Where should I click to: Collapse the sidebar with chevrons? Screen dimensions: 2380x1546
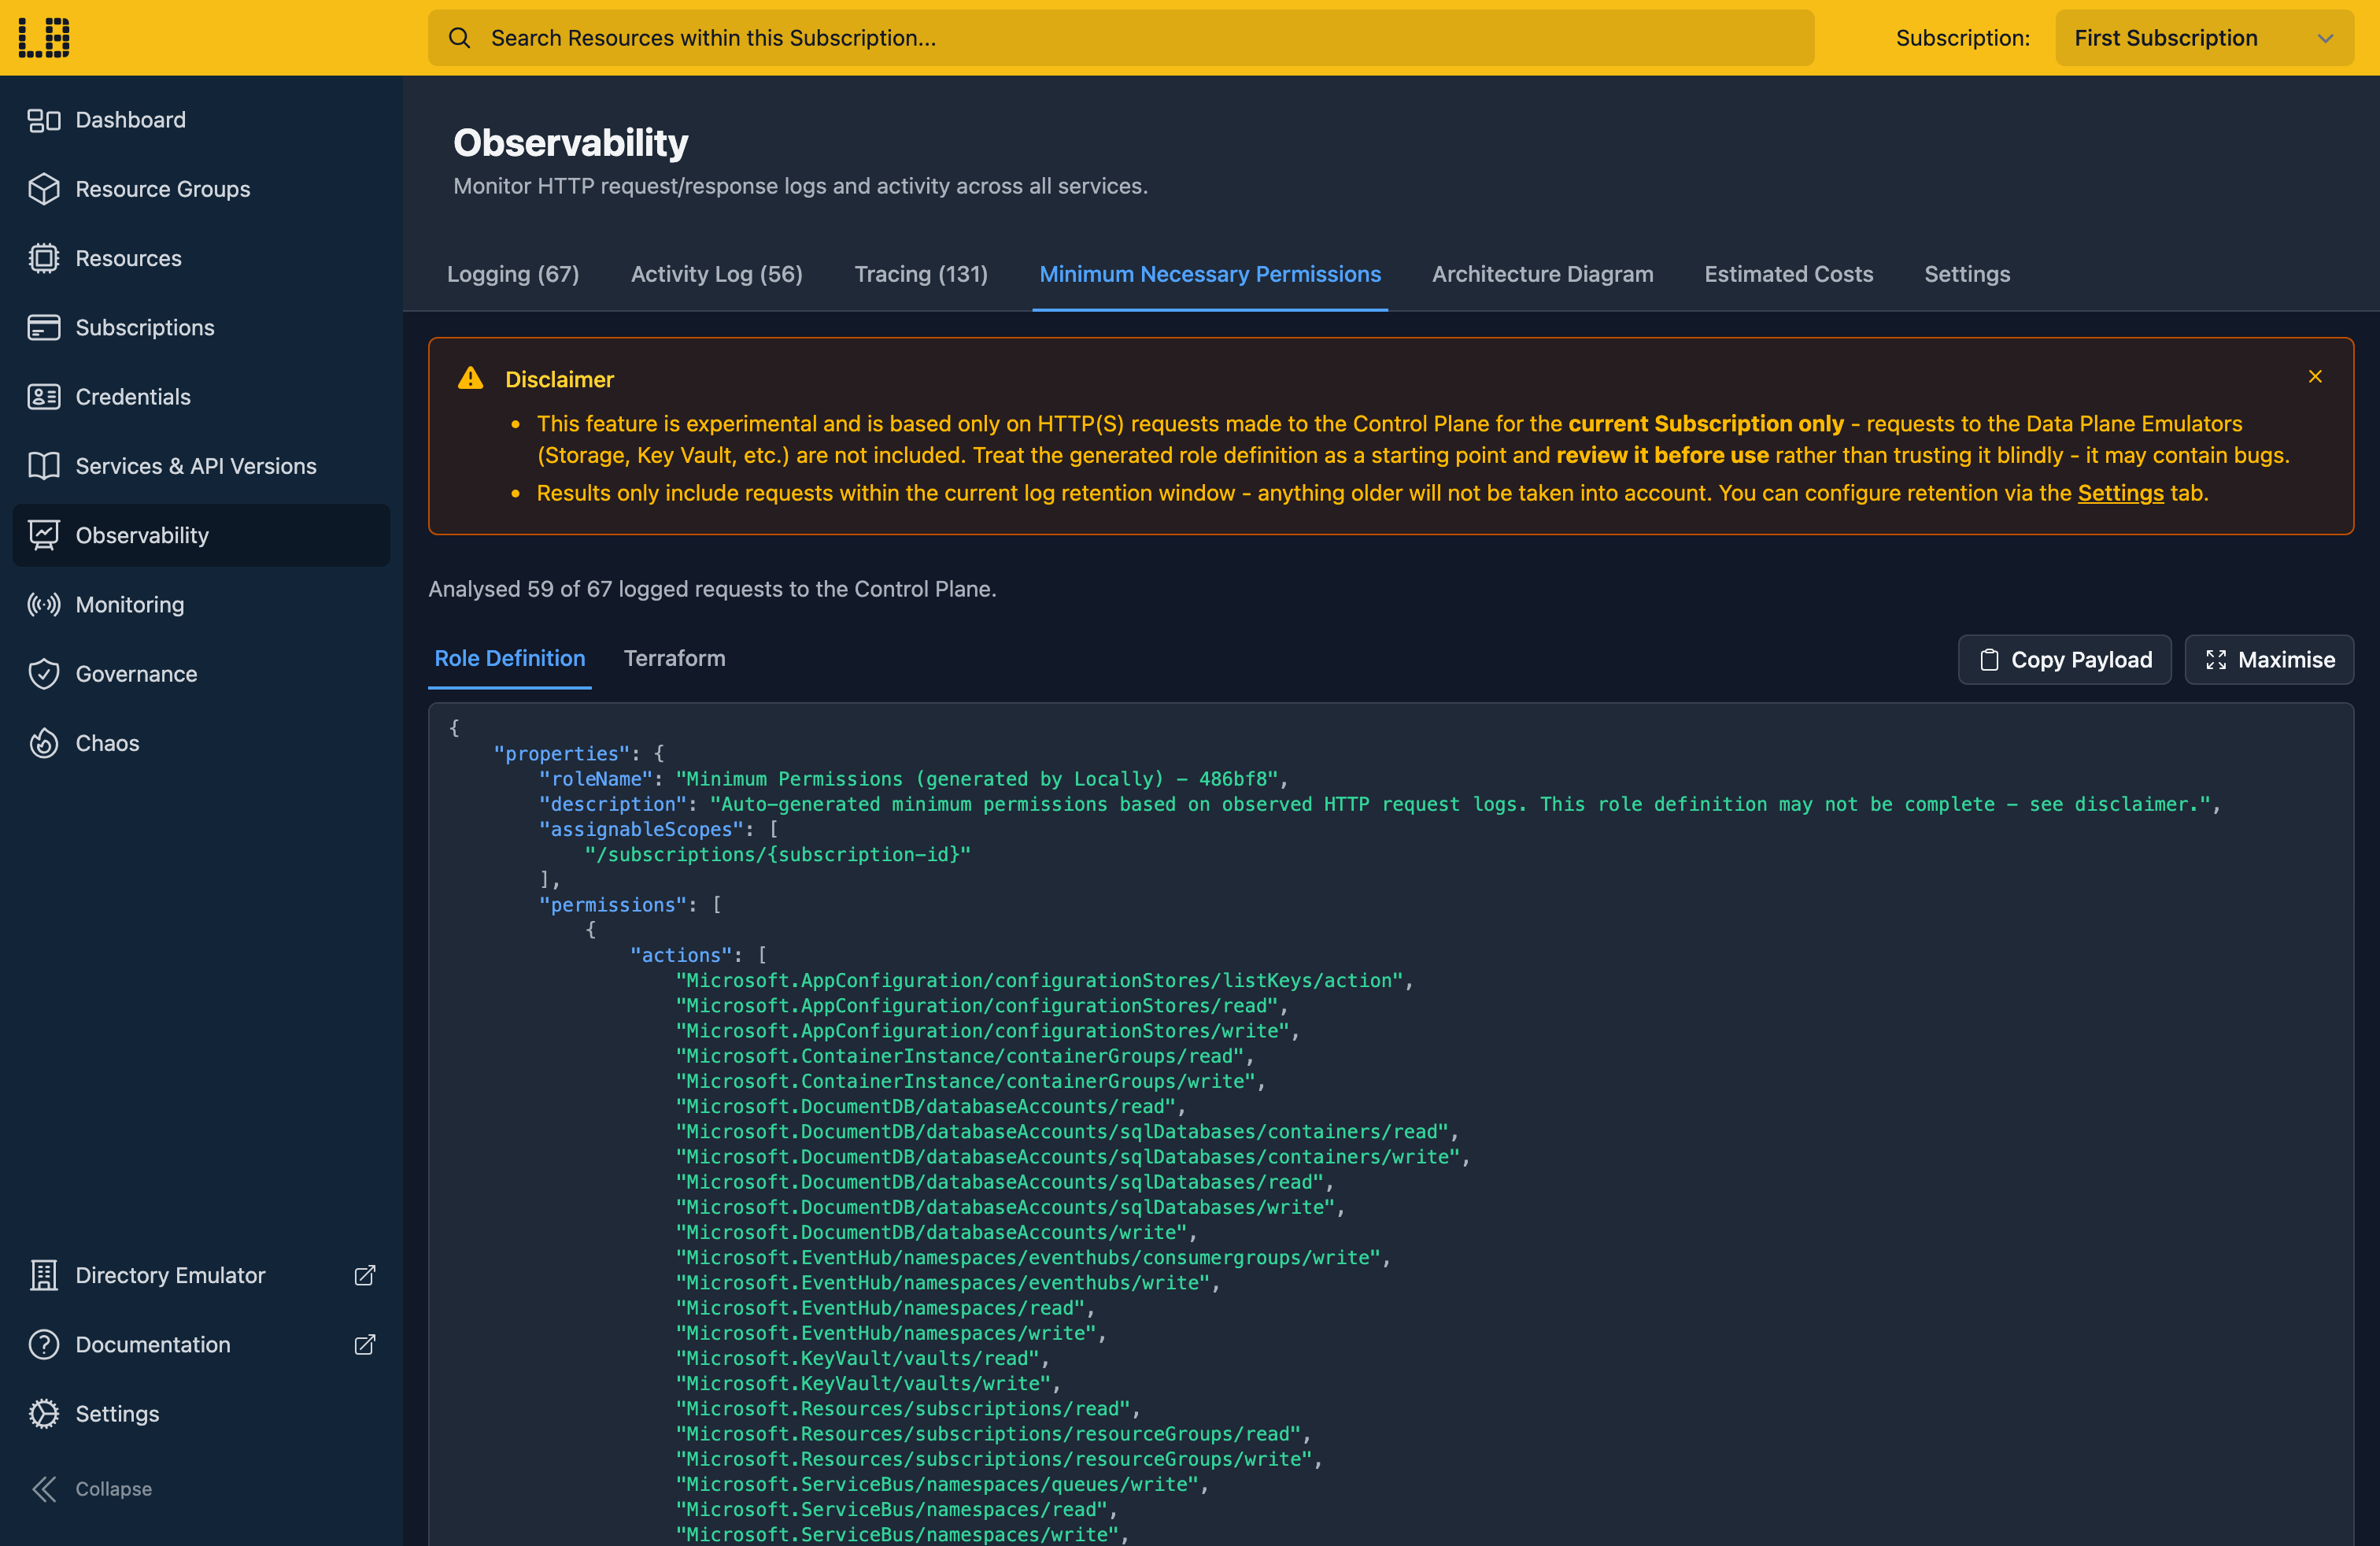coord(44,1489)
